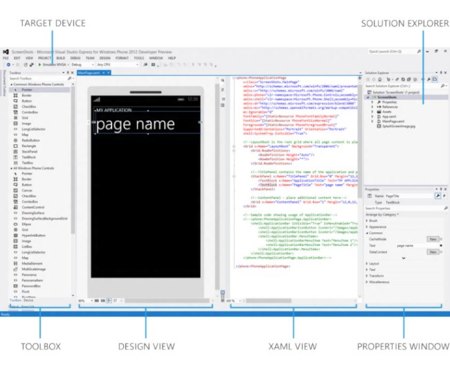Open the DESIGN menu
The width and height of the screenshot is (450, 370).
(105, 58)
